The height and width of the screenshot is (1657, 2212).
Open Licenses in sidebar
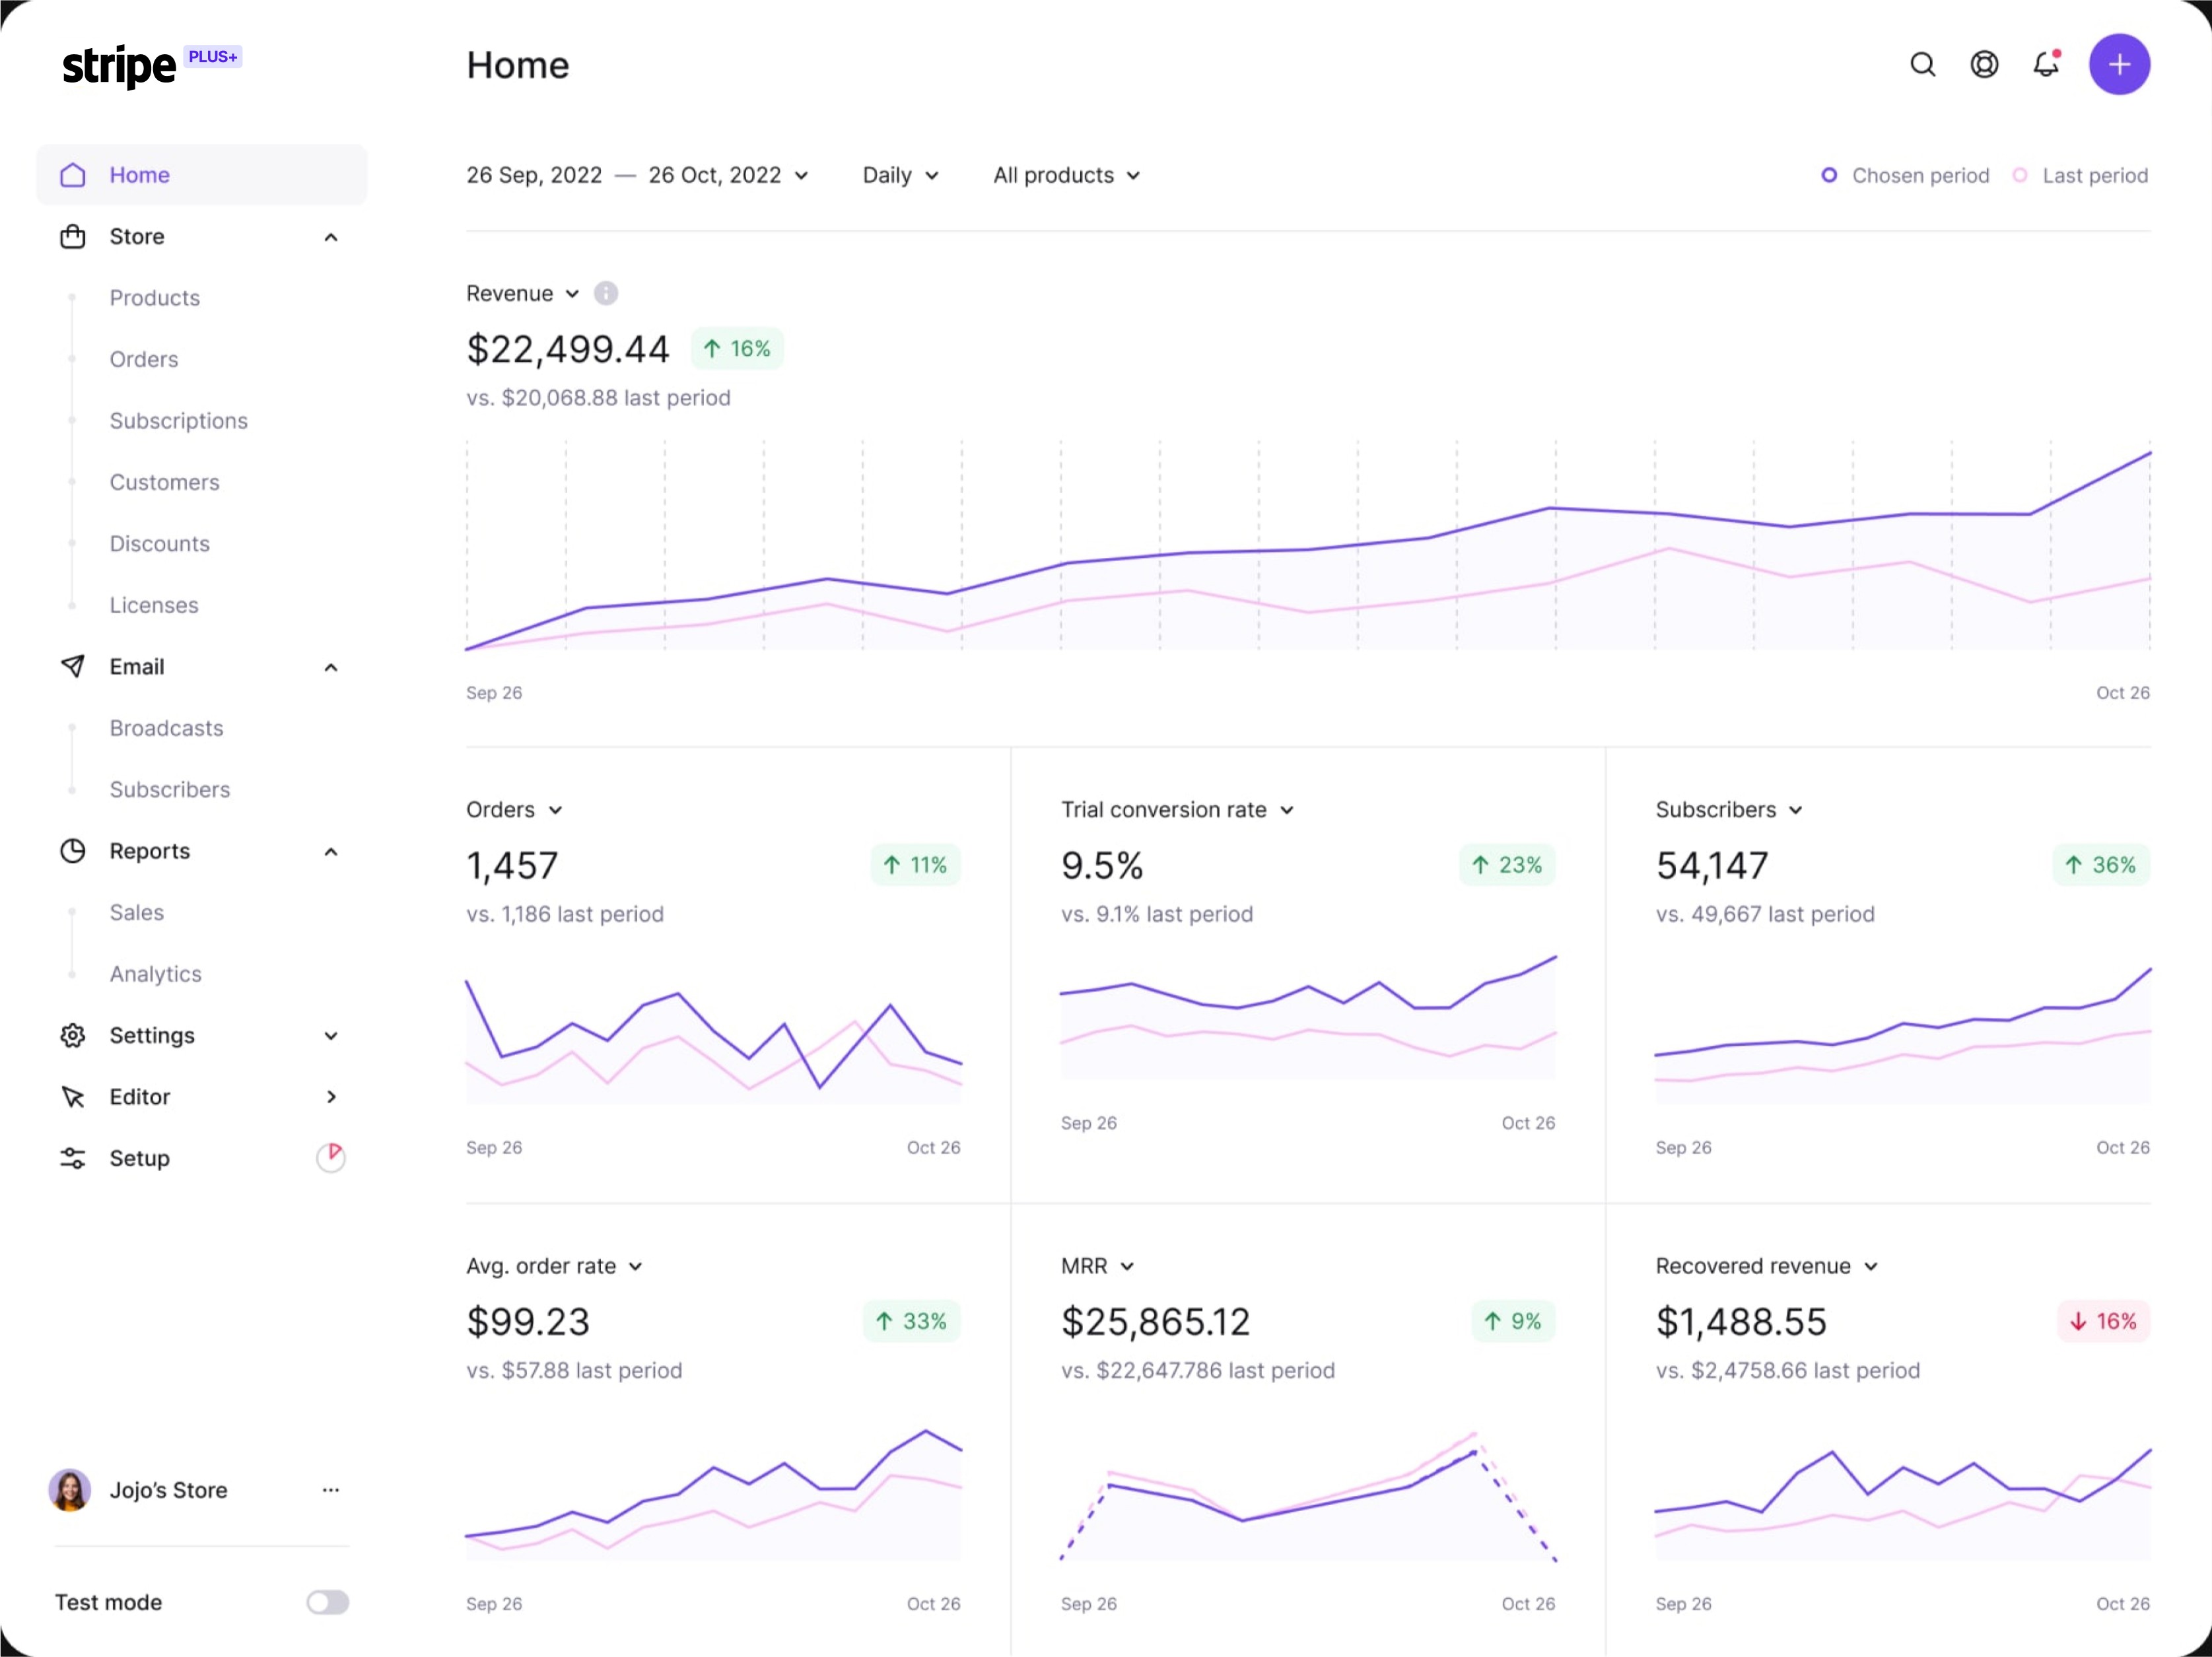(x=154, y=605)
